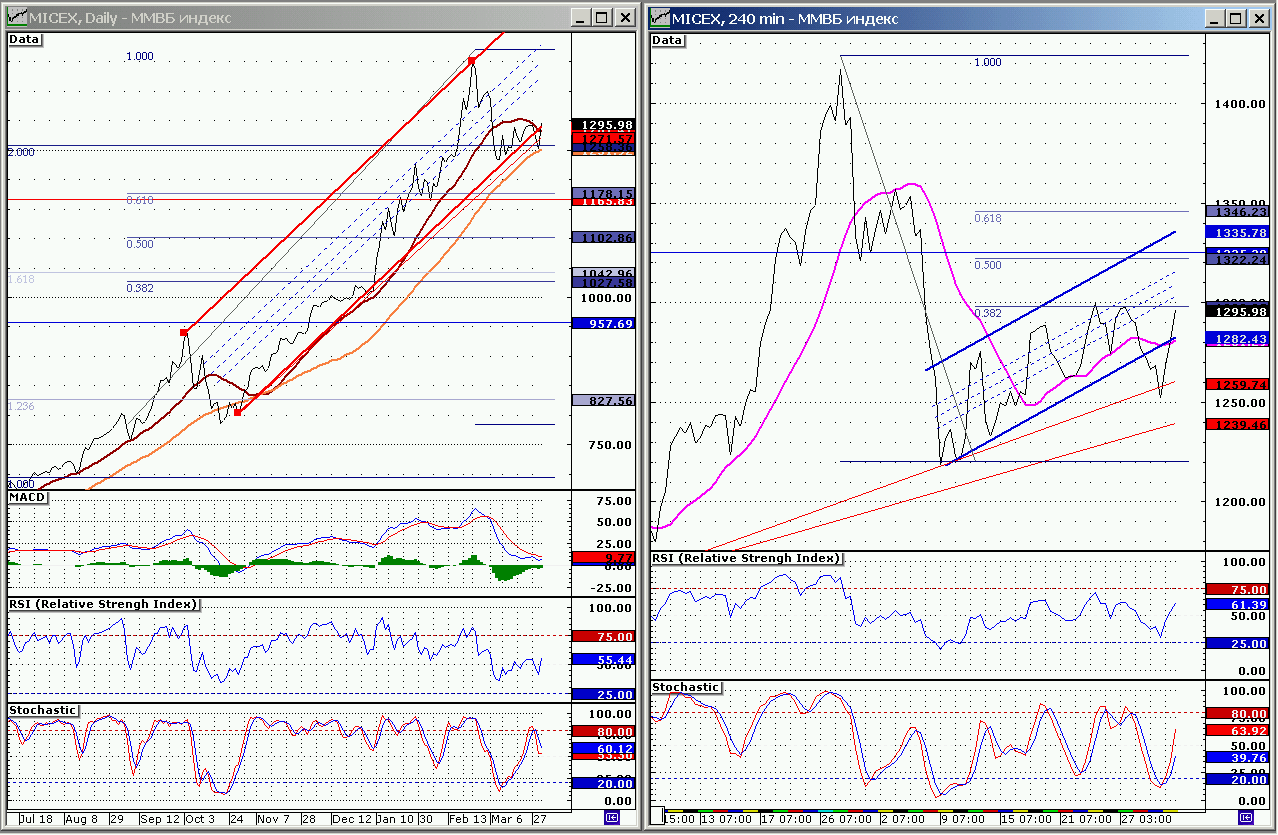Screen dimensions: 1278x835
Task: Click the red trendline handle at the Oct 24 low
Action: tap(238, 411)
